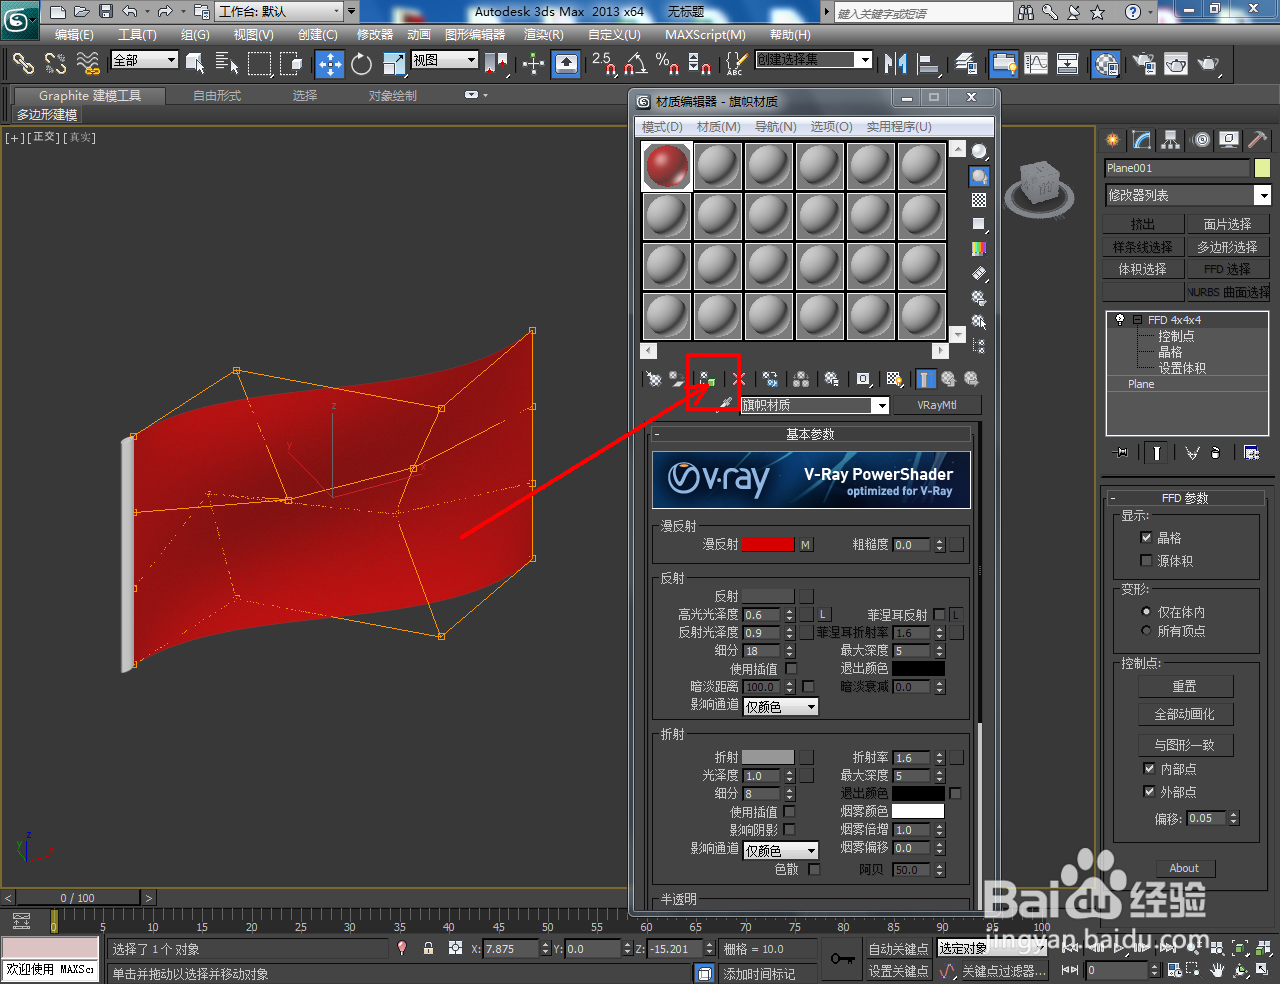Click the Mirror tool icon
This screenshot has width=1280, height=984.
point(896,64)
